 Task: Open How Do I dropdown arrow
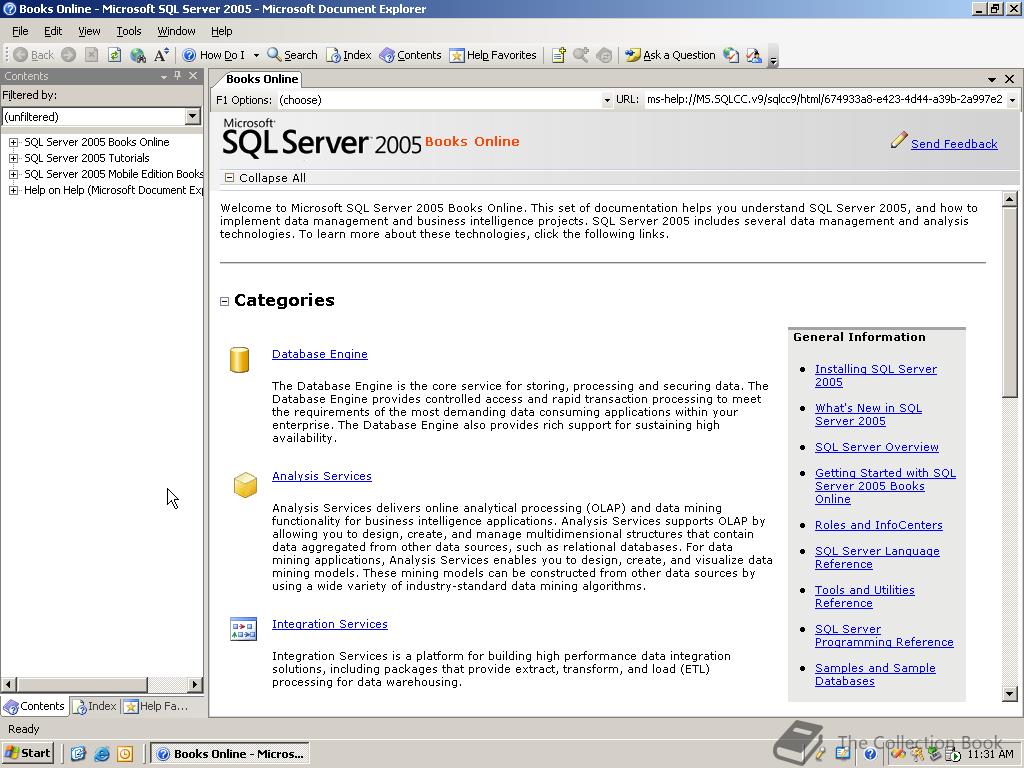(x=256, y=56)
